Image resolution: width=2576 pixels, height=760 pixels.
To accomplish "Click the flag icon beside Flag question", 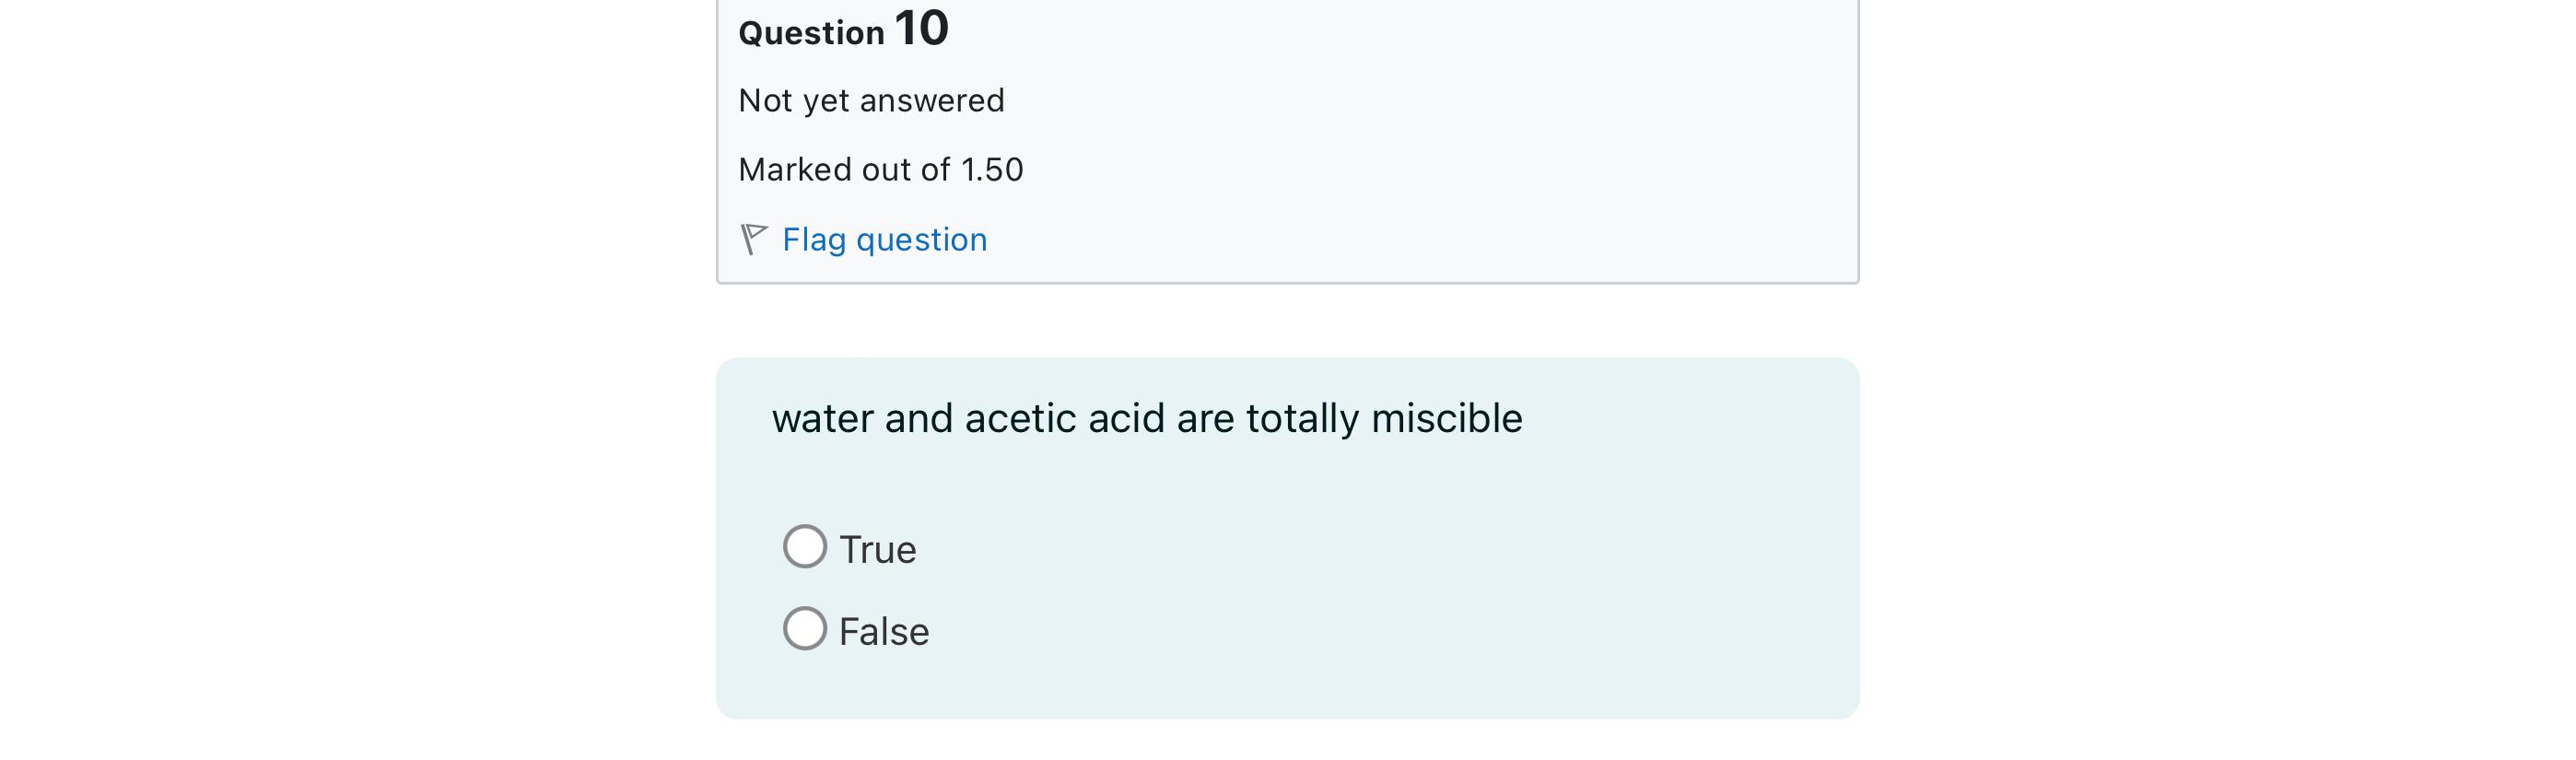I will [x=753, y=239].
